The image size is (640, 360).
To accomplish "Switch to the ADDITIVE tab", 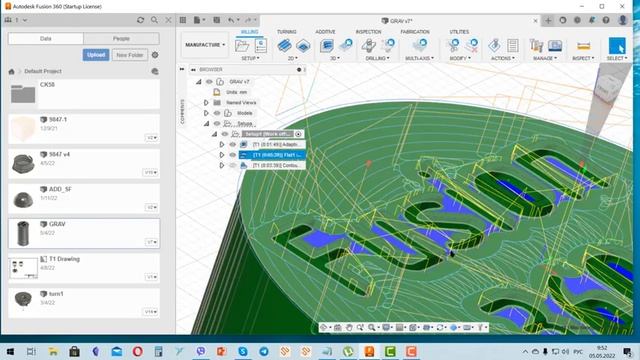I will click(325, 32).
